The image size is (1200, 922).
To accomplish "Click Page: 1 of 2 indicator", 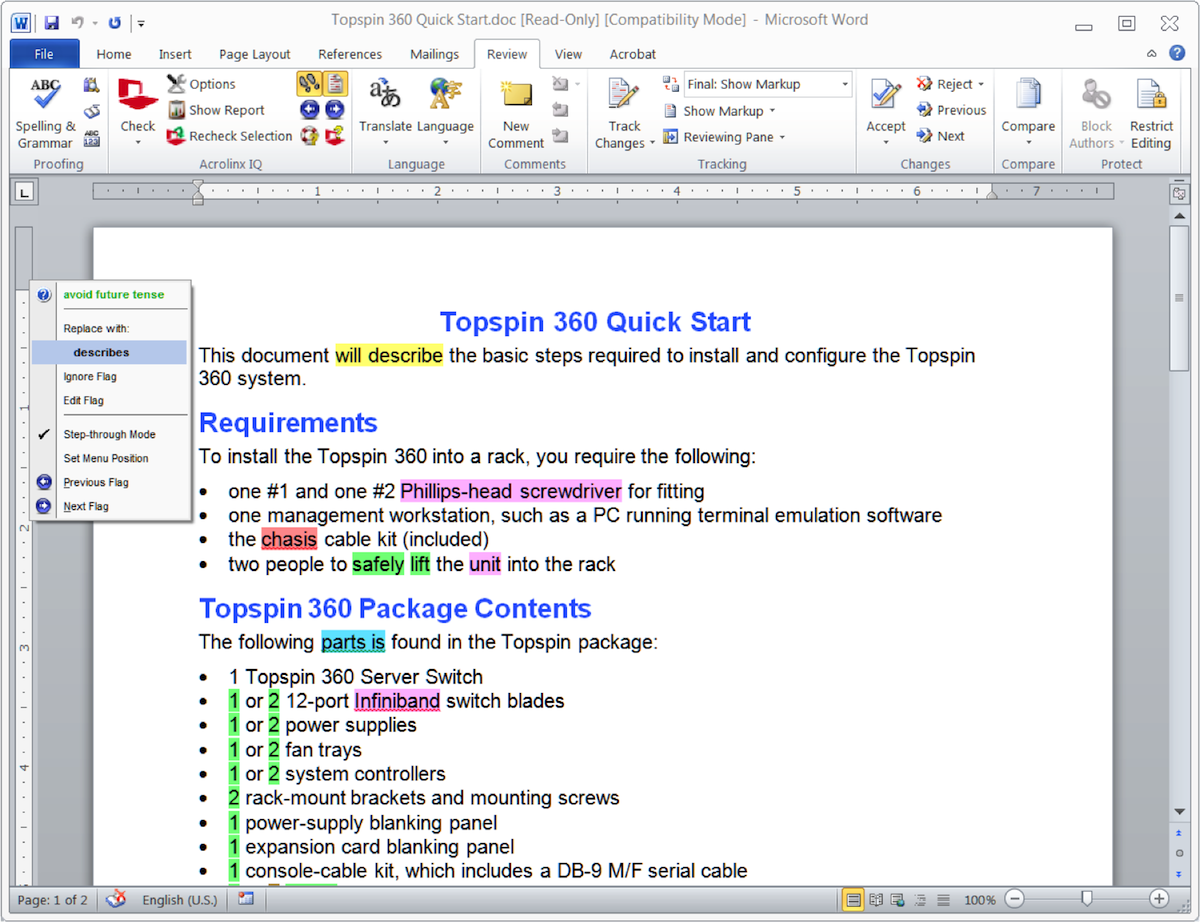I will (53, 899).
